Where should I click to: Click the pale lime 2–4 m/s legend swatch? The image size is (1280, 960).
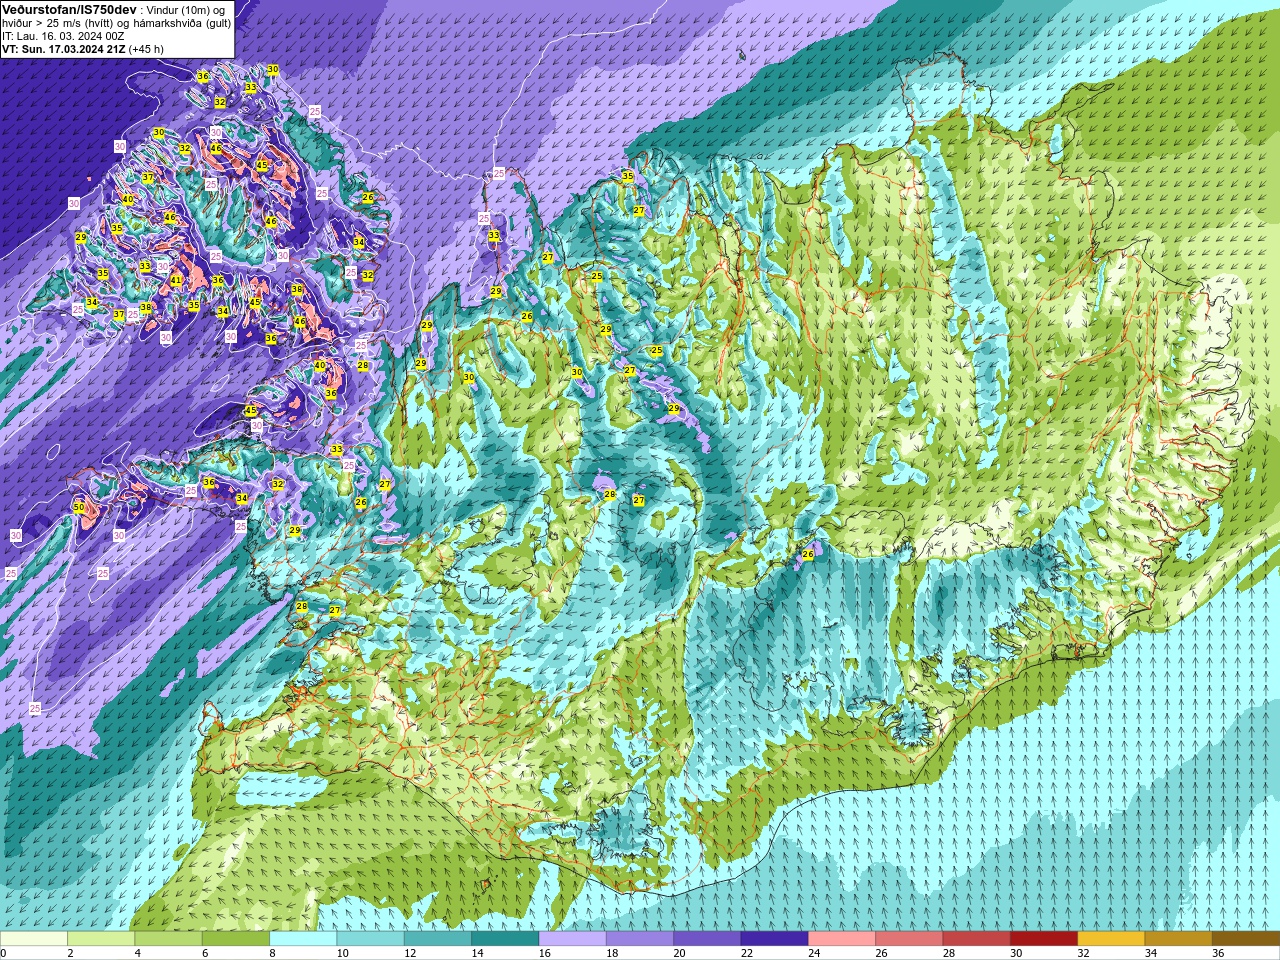point(101,939)
